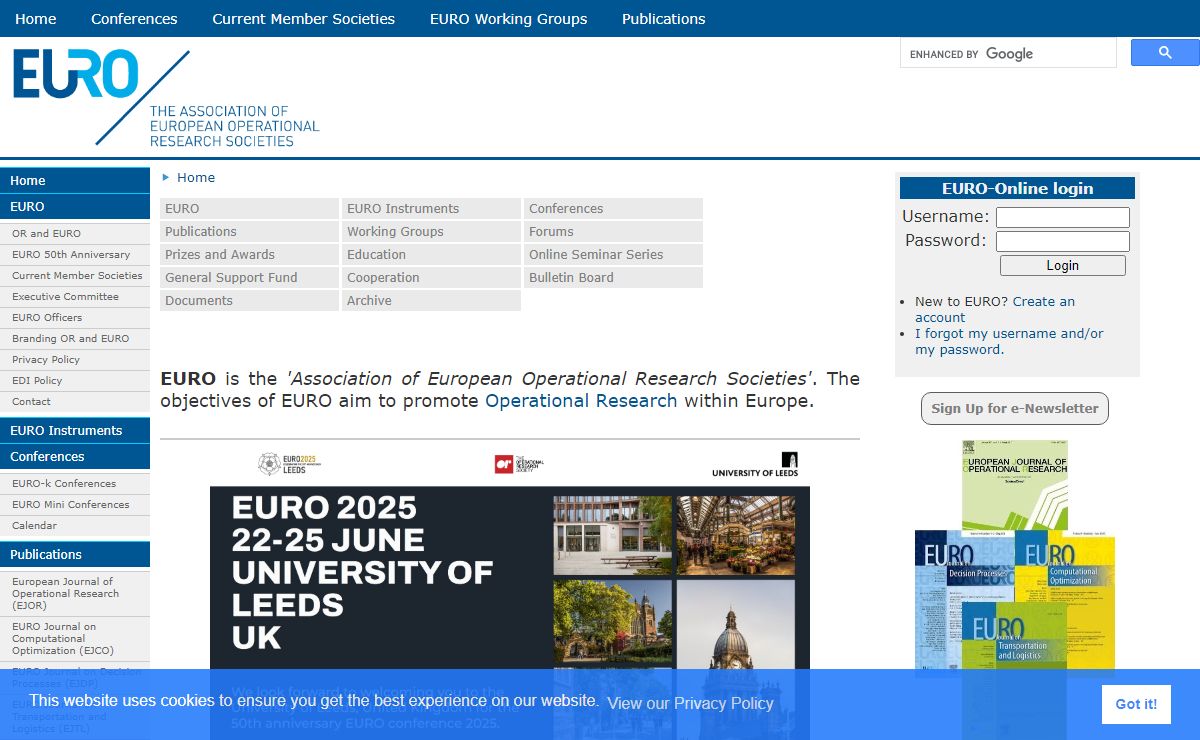Open Current Member Societies top menu
The width and height of the screenshot is (1200, 740).
303,19
